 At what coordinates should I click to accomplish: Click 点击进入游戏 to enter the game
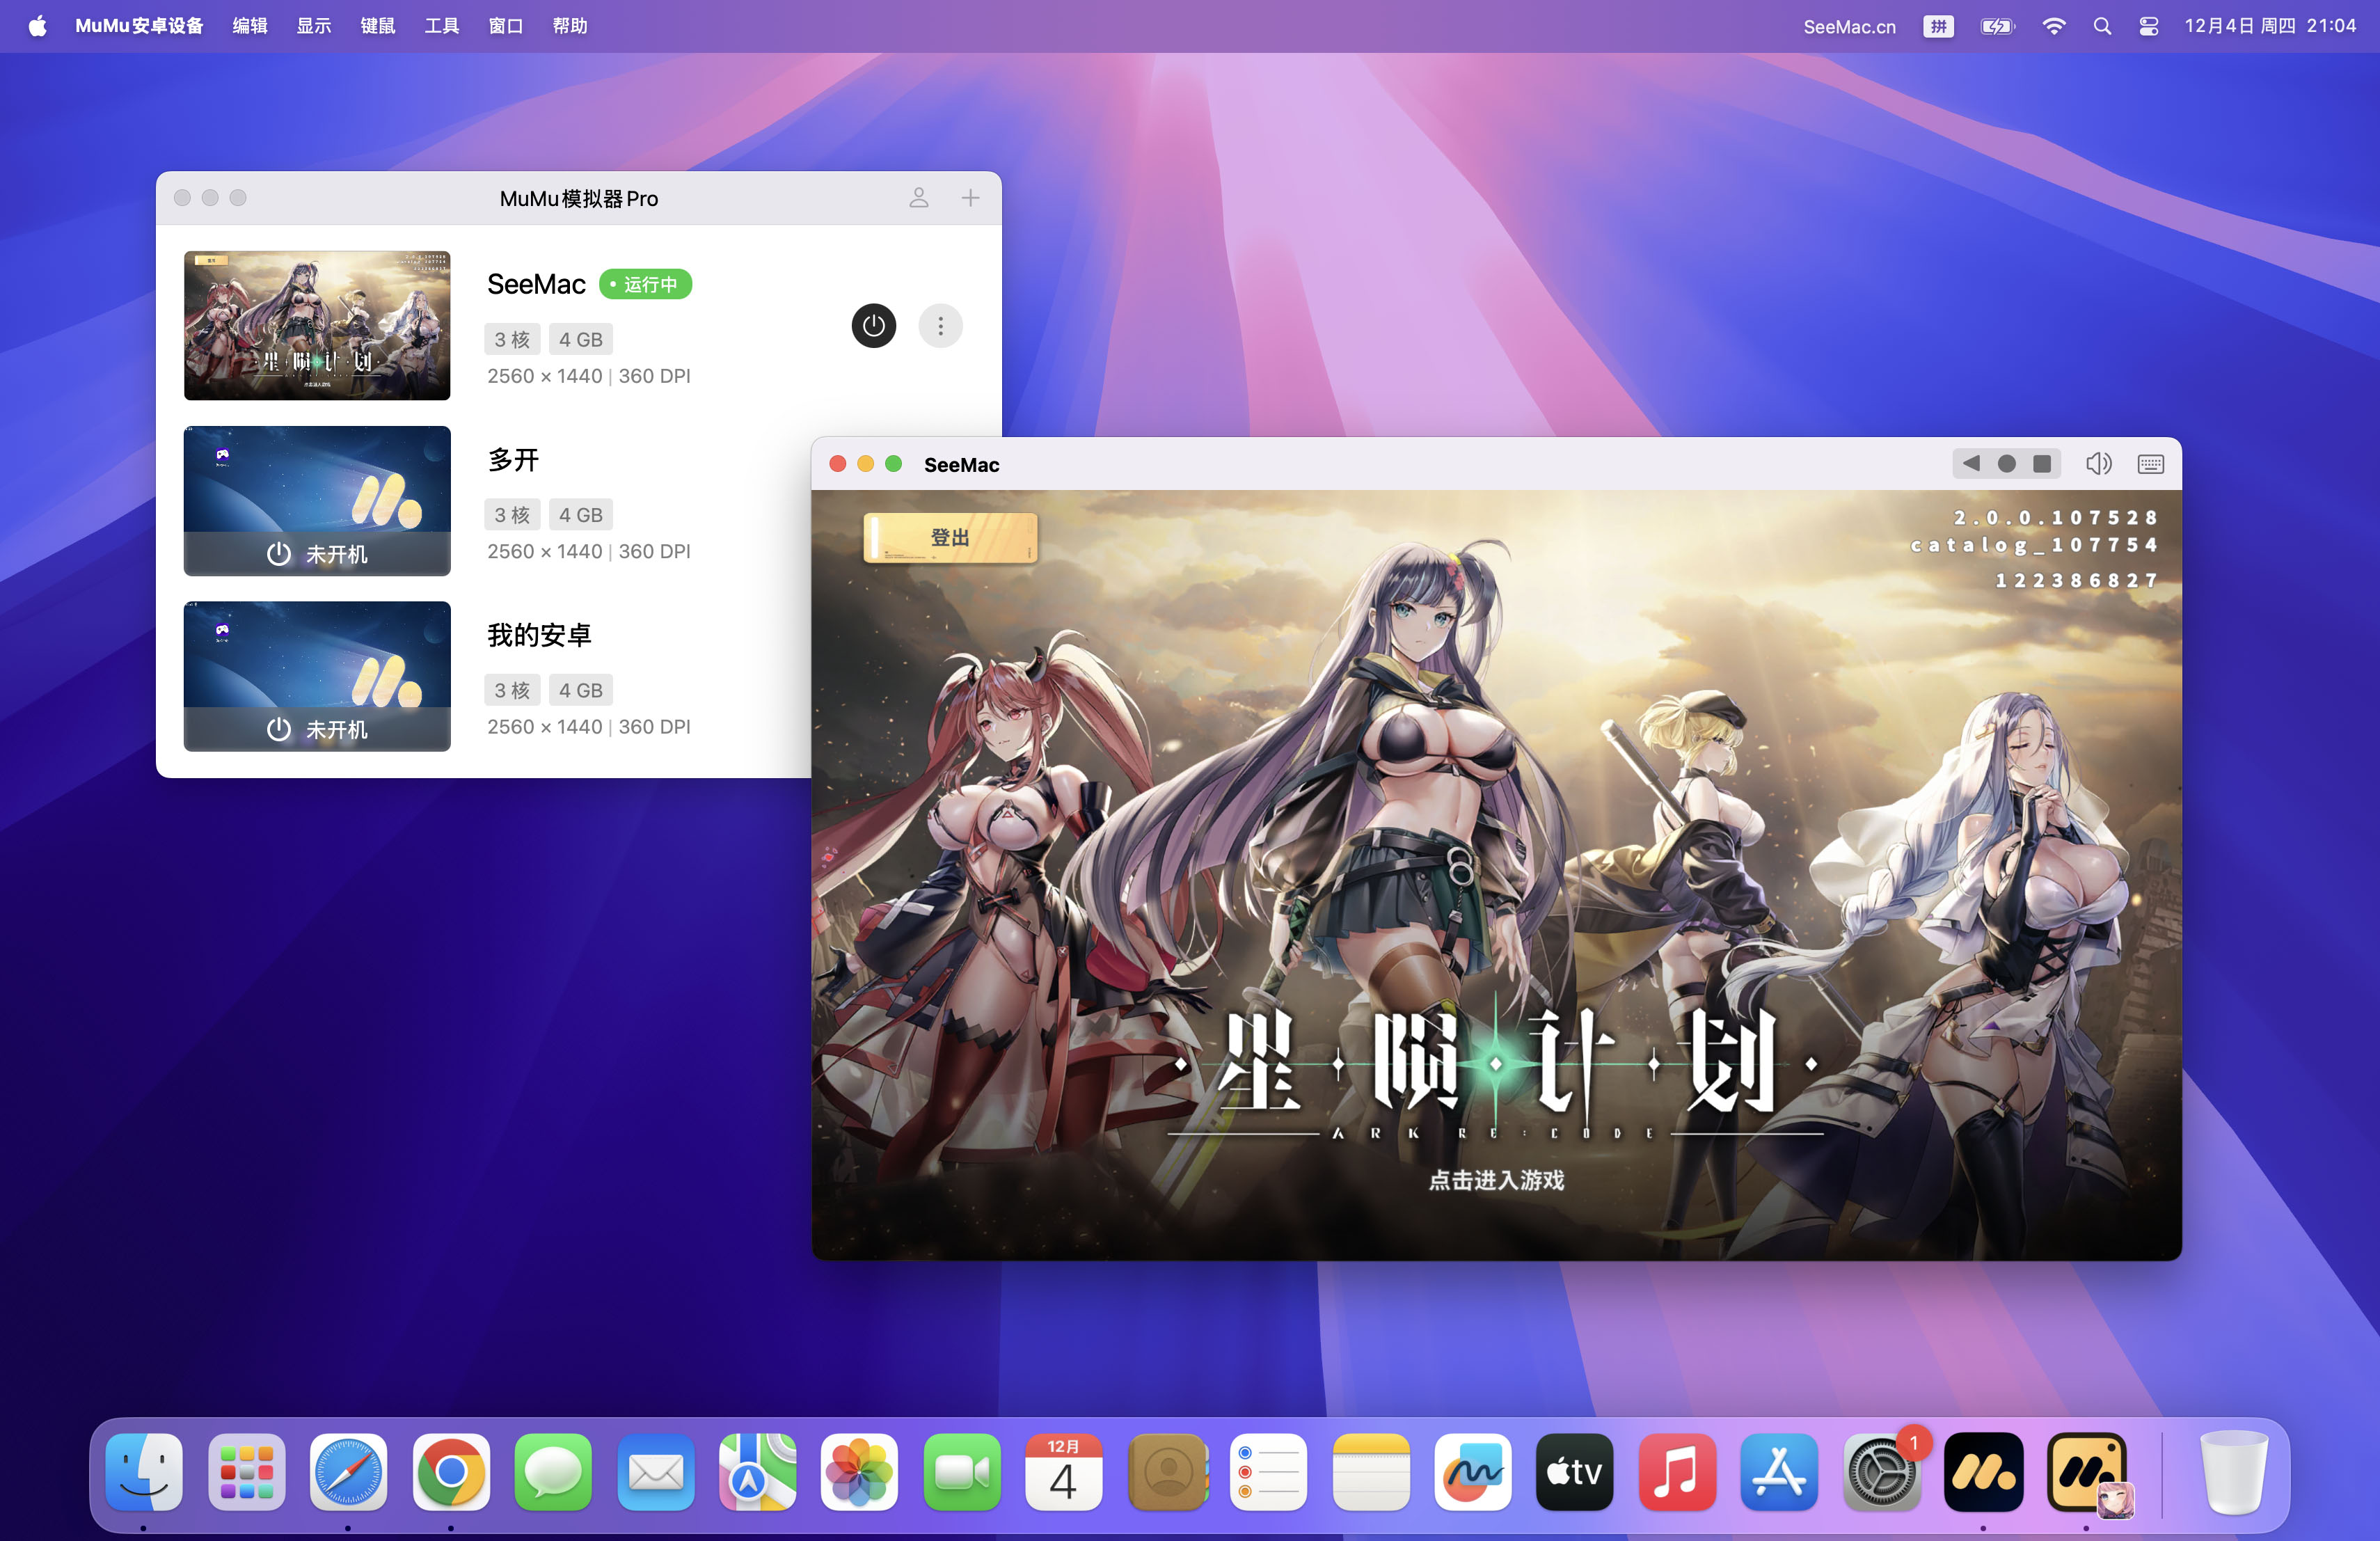(1496, 1180)
